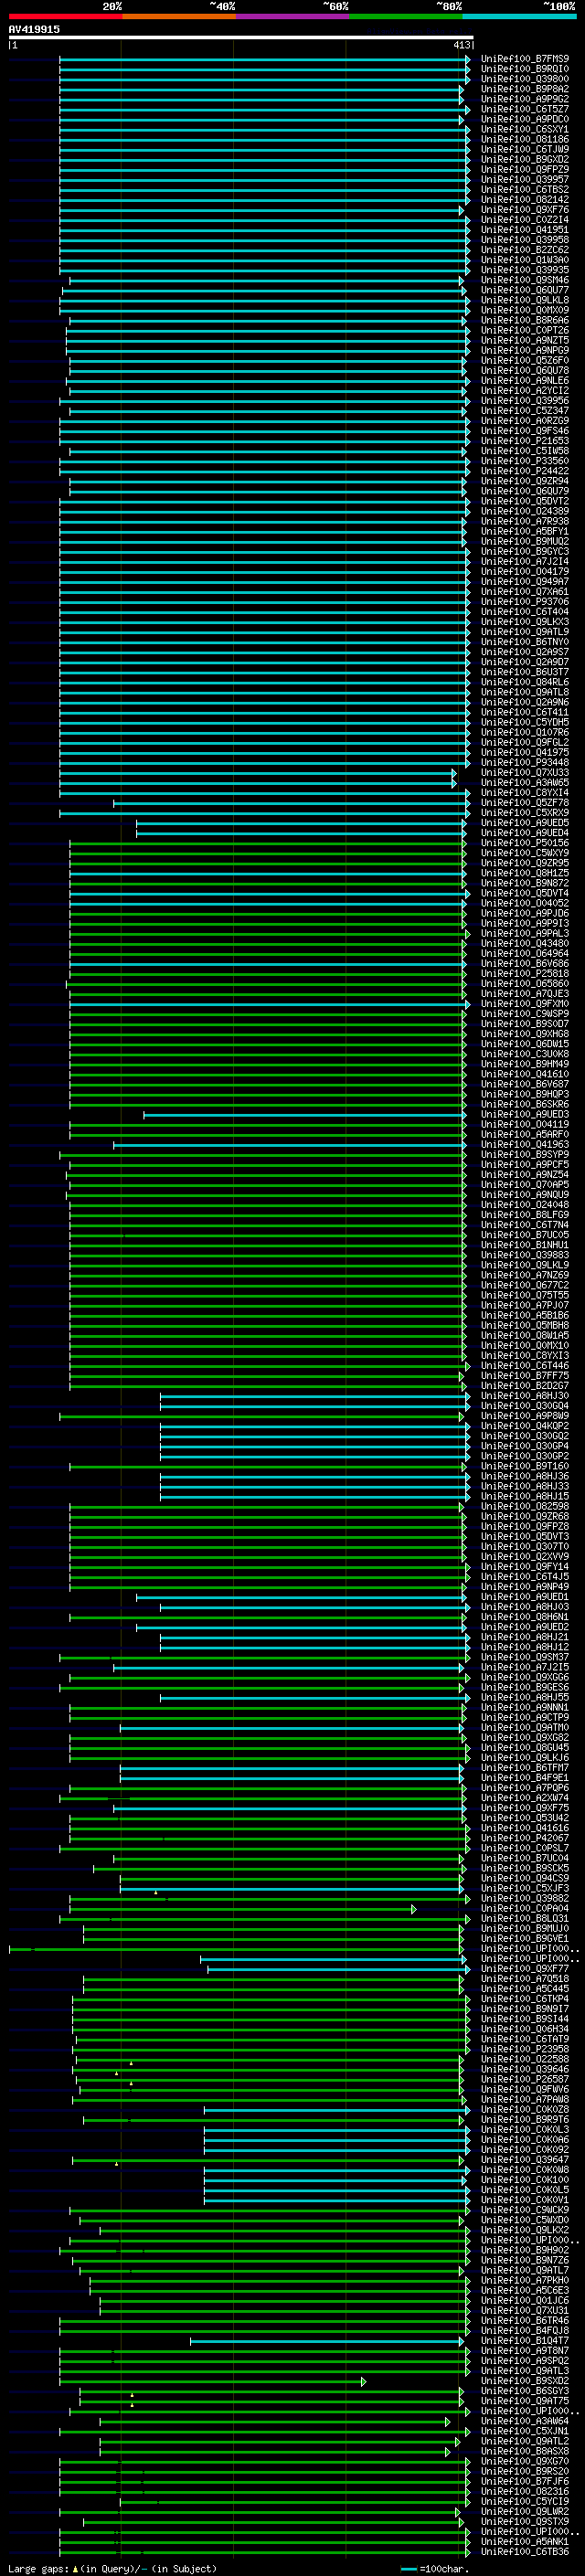The image size is (585, 2576).
Task: Select UniRef100_Q9FPZ9 entry
Action: point(525,169)
